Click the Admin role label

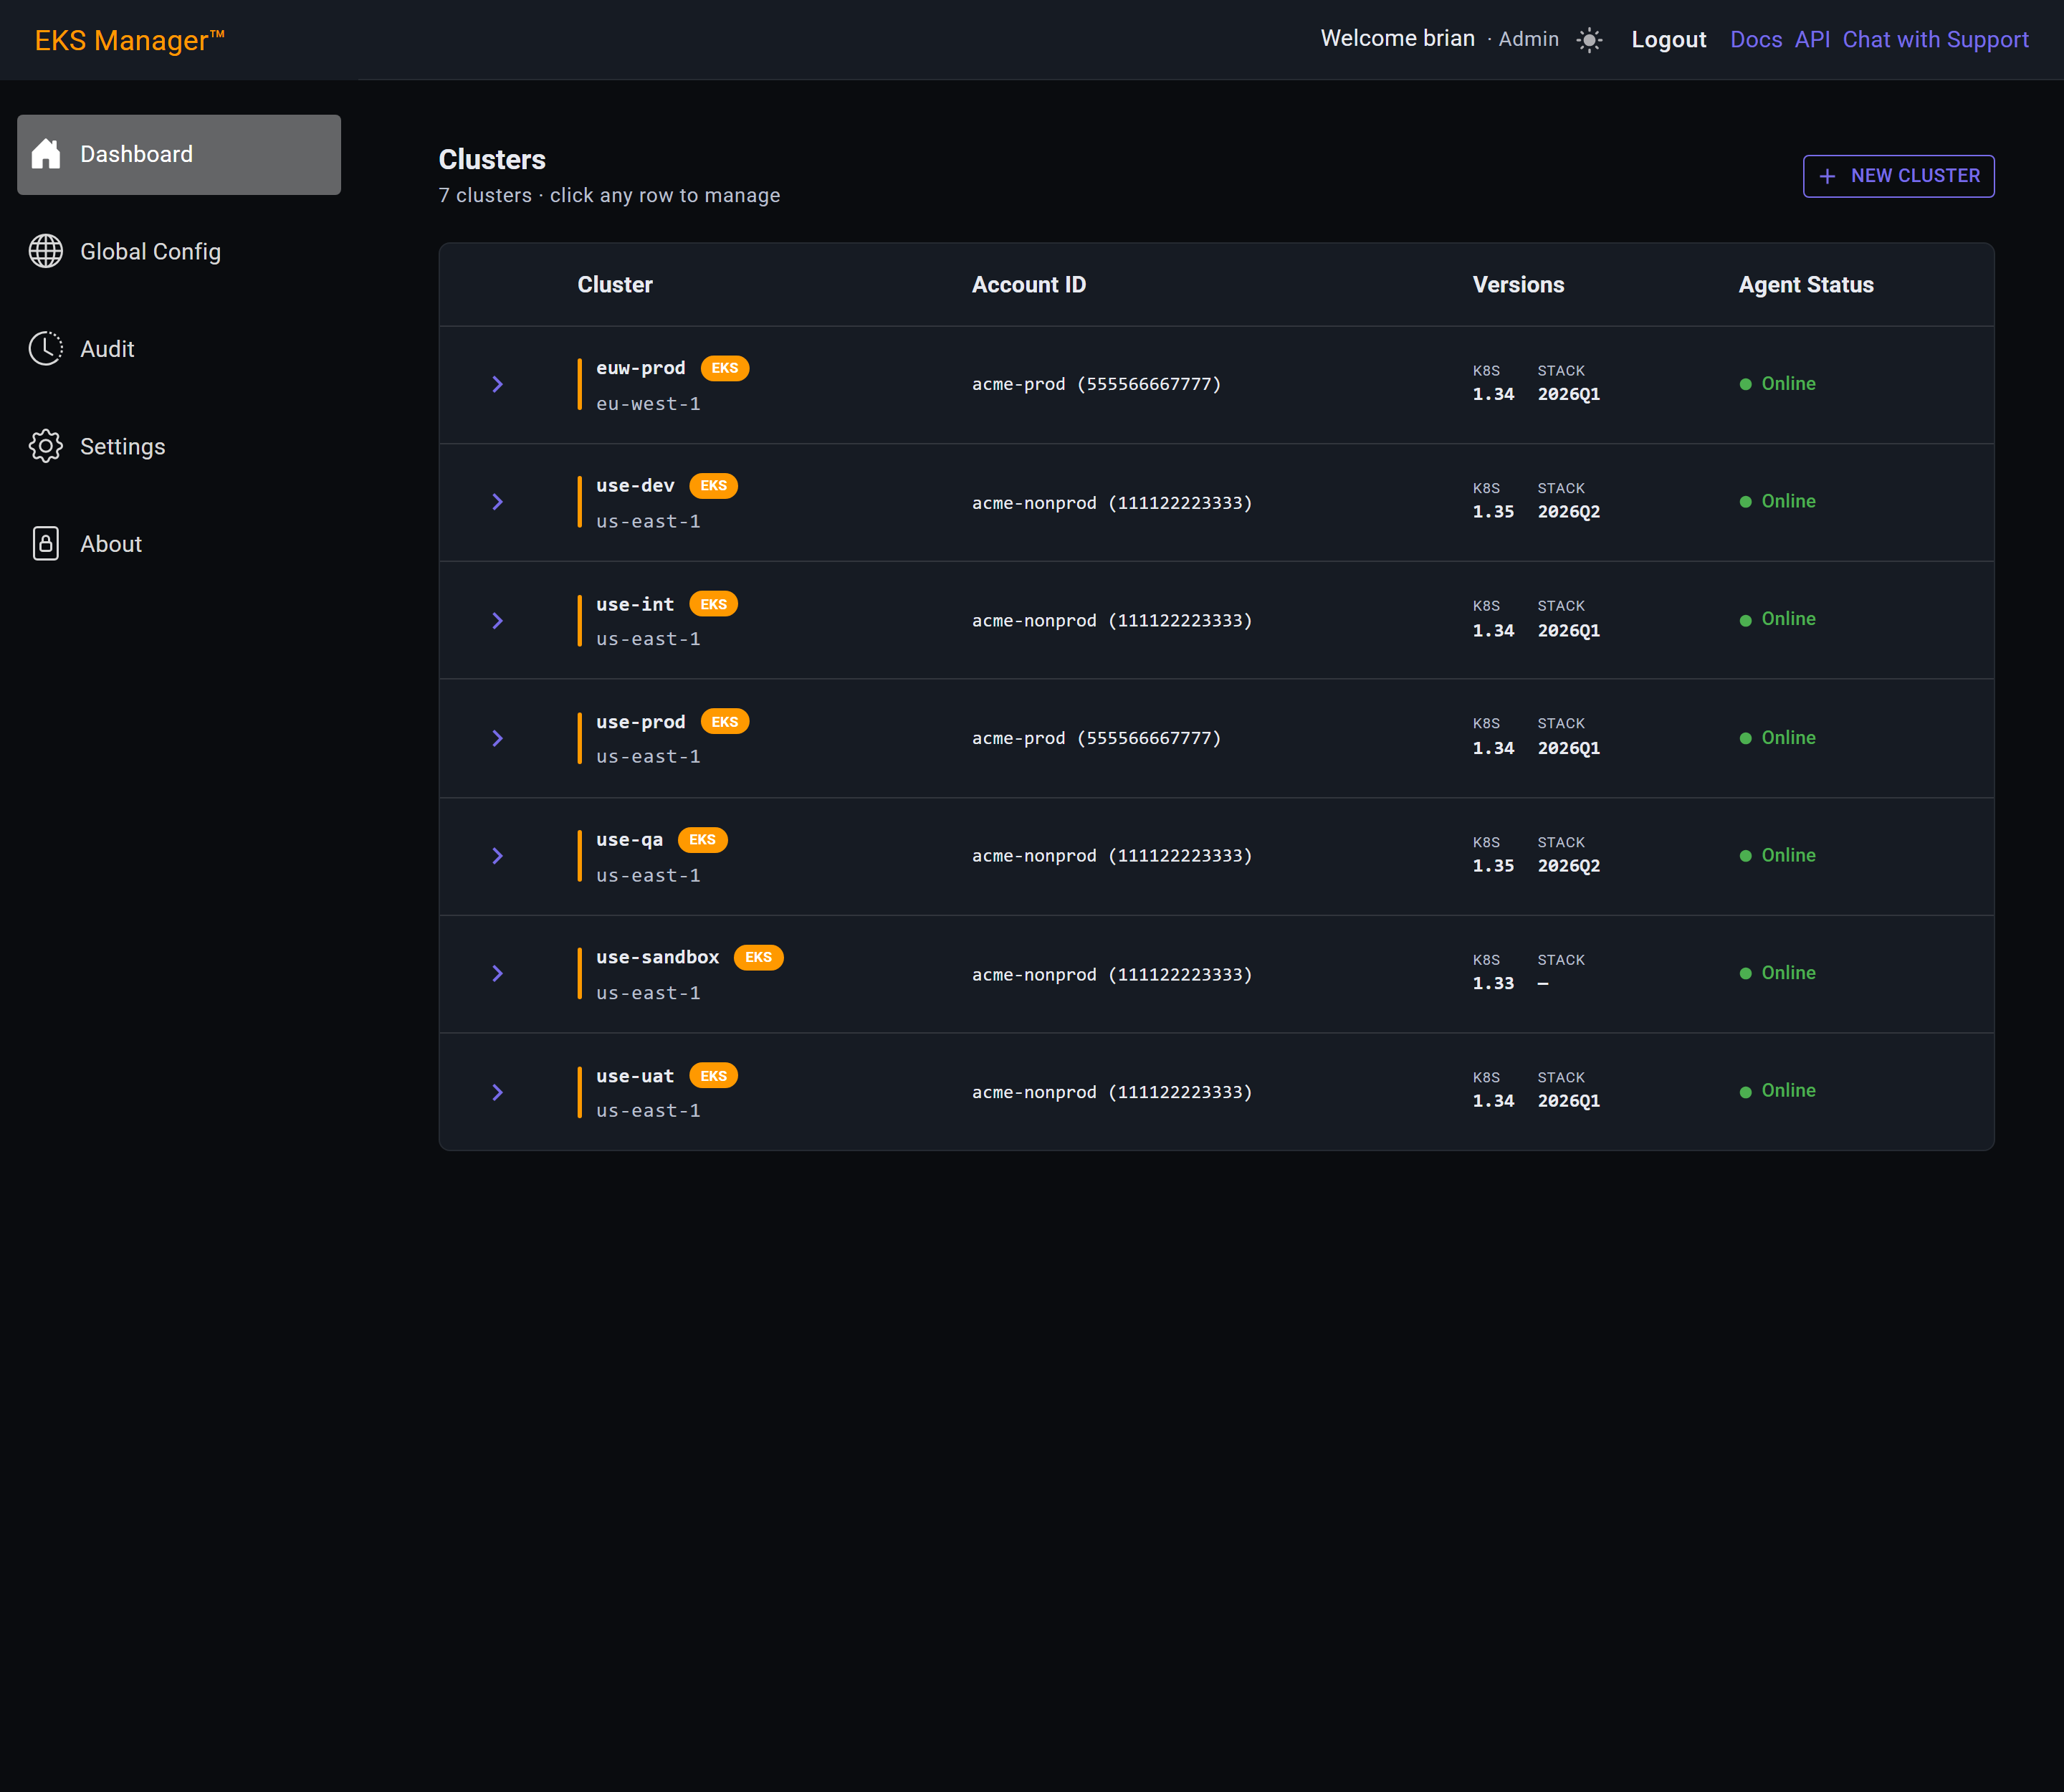click(x=1528, y=39)
